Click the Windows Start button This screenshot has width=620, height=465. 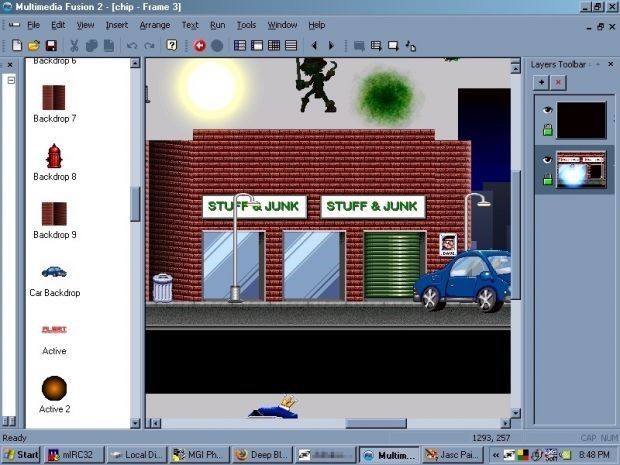(x=21, y=455)
